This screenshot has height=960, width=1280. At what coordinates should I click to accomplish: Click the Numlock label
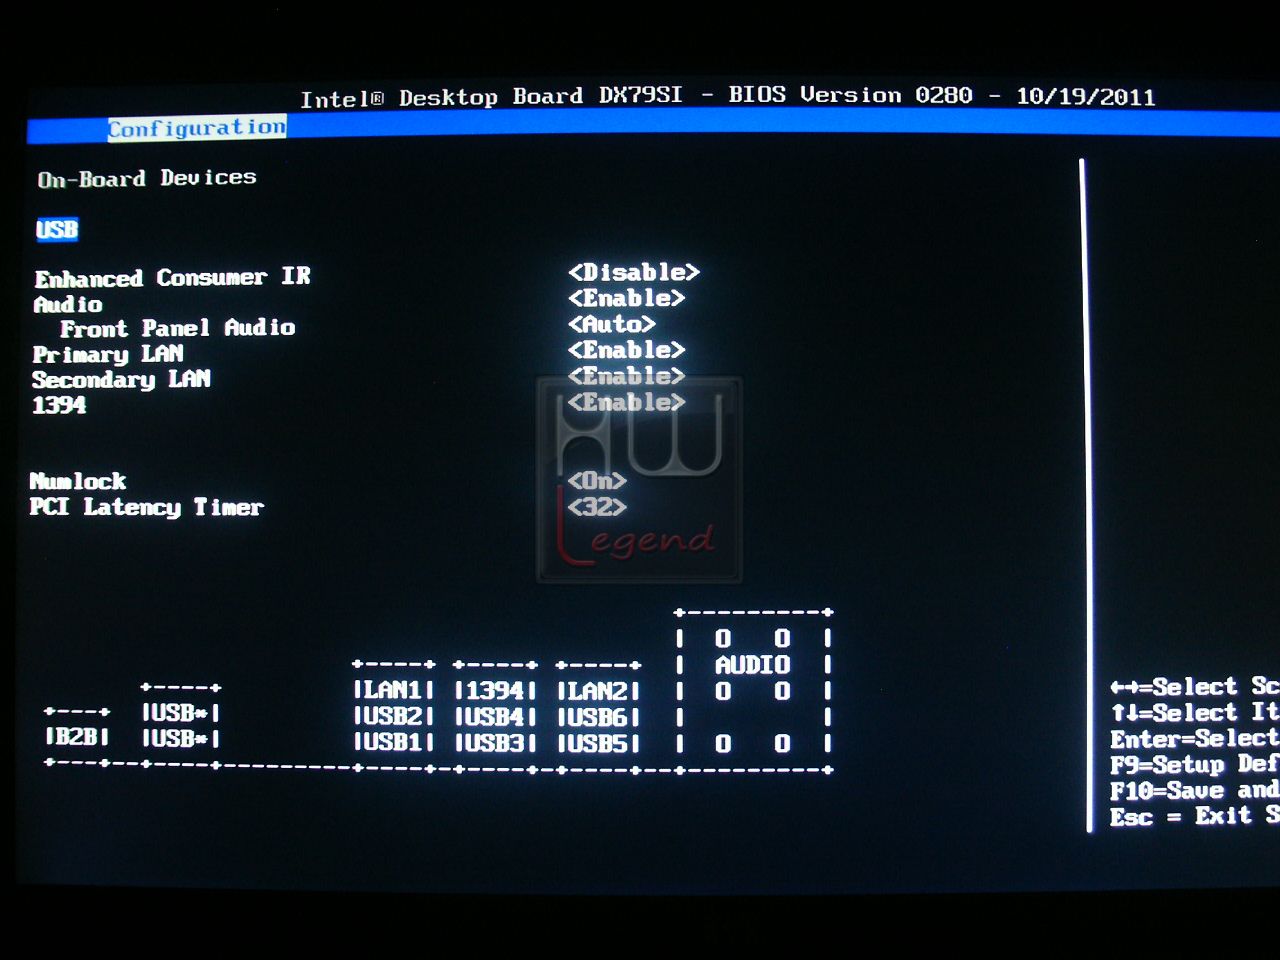tap(78, 481)
